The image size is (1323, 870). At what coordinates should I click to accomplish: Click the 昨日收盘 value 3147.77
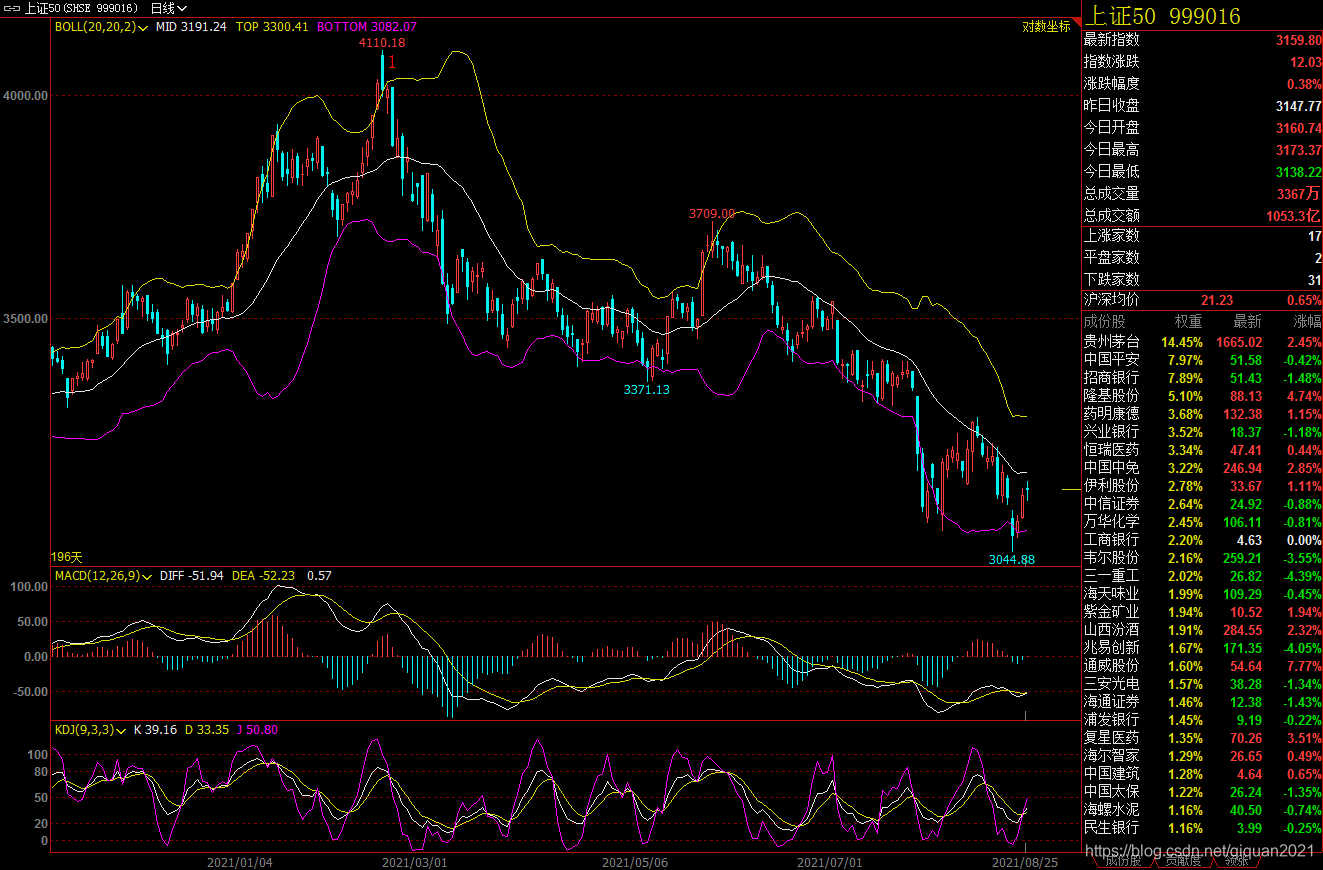click(1298, 106)
